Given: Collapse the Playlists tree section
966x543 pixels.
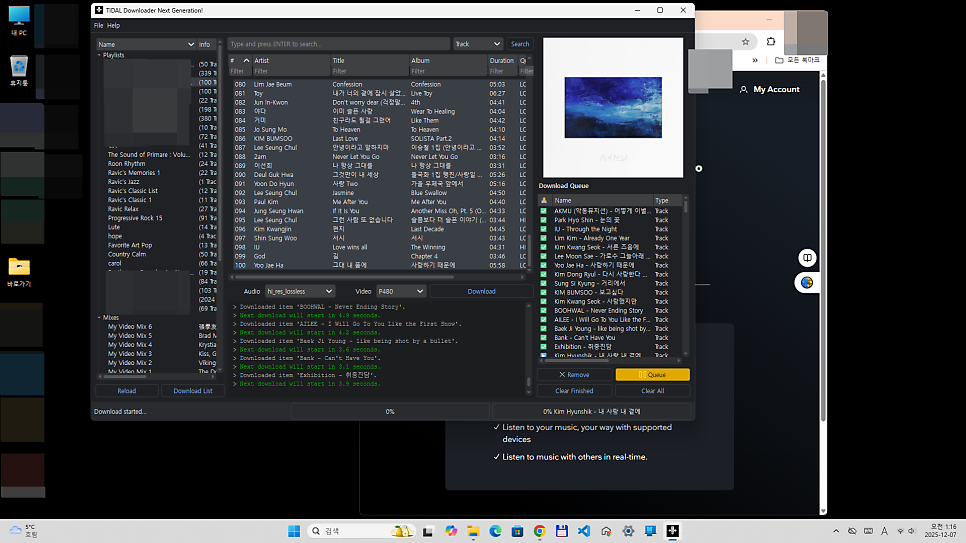Looking at the screenshot, I should pos(99,55).
